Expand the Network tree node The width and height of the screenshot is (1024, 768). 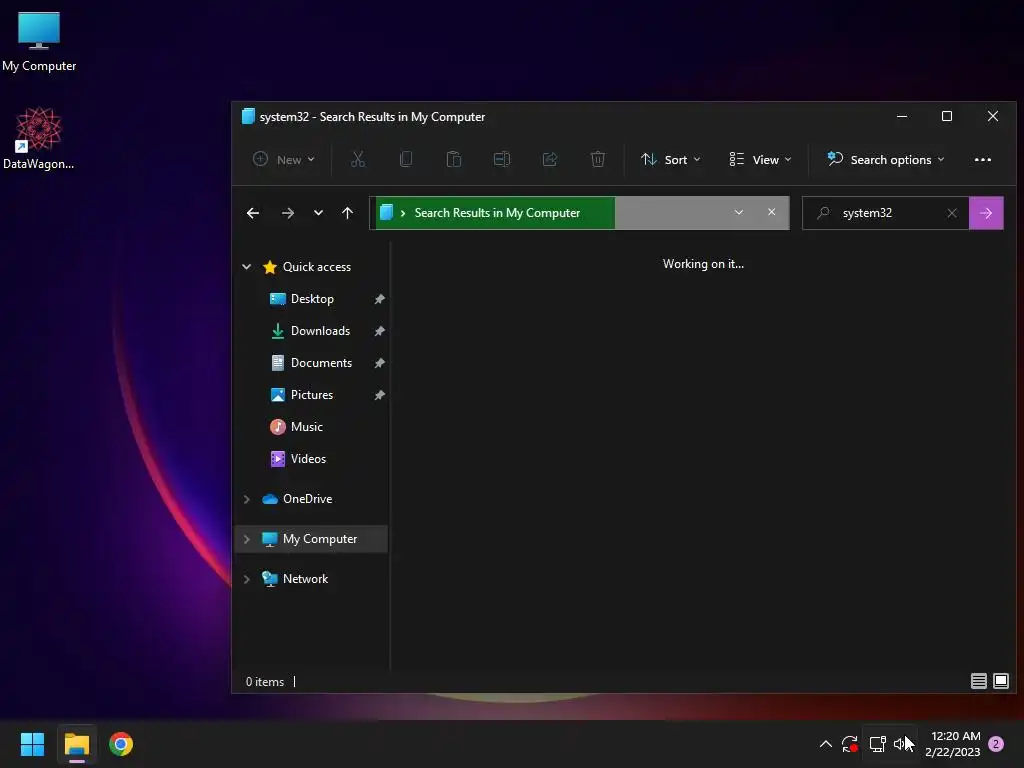click(x=247, y=579)
